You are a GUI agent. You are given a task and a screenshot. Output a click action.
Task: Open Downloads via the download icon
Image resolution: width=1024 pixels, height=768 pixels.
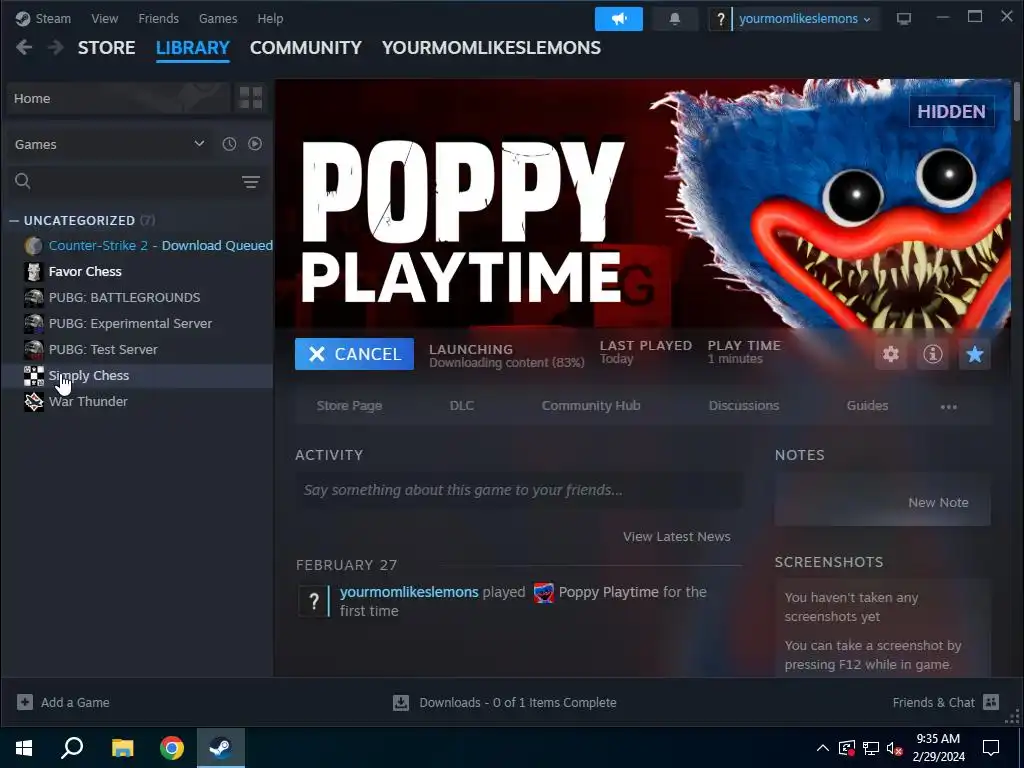(401, 703)
